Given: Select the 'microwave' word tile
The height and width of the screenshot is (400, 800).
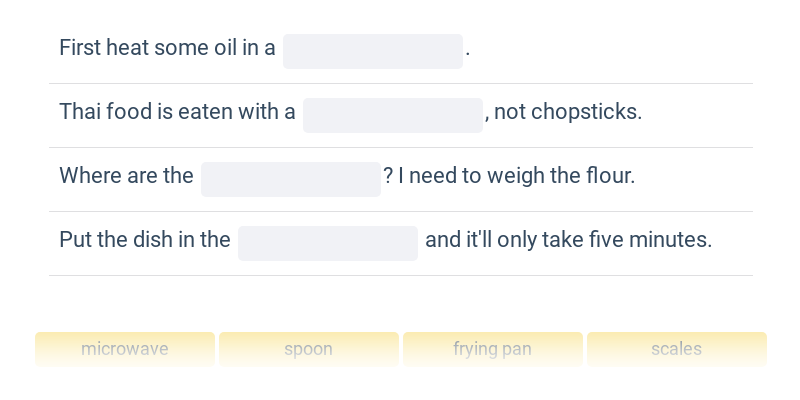Looking at the screenshot, I should click(125, 349).
